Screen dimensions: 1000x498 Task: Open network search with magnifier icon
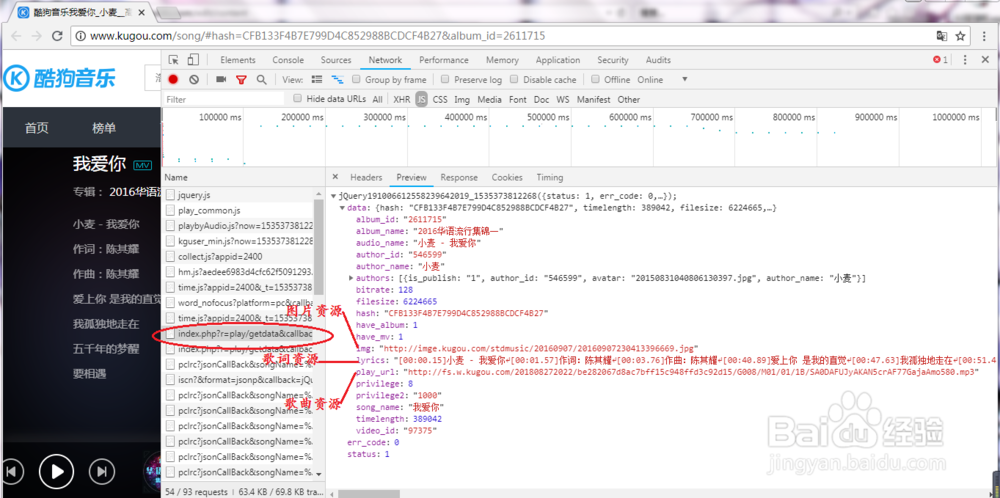click(261, 80)
